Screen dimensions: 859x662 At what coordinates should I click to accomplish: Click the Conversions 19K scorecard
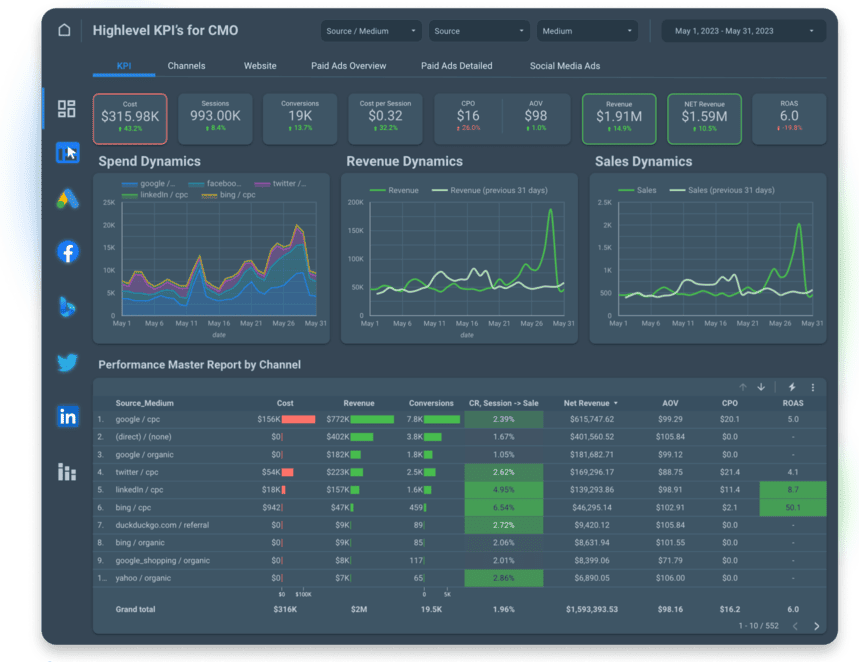coord(300,119)
